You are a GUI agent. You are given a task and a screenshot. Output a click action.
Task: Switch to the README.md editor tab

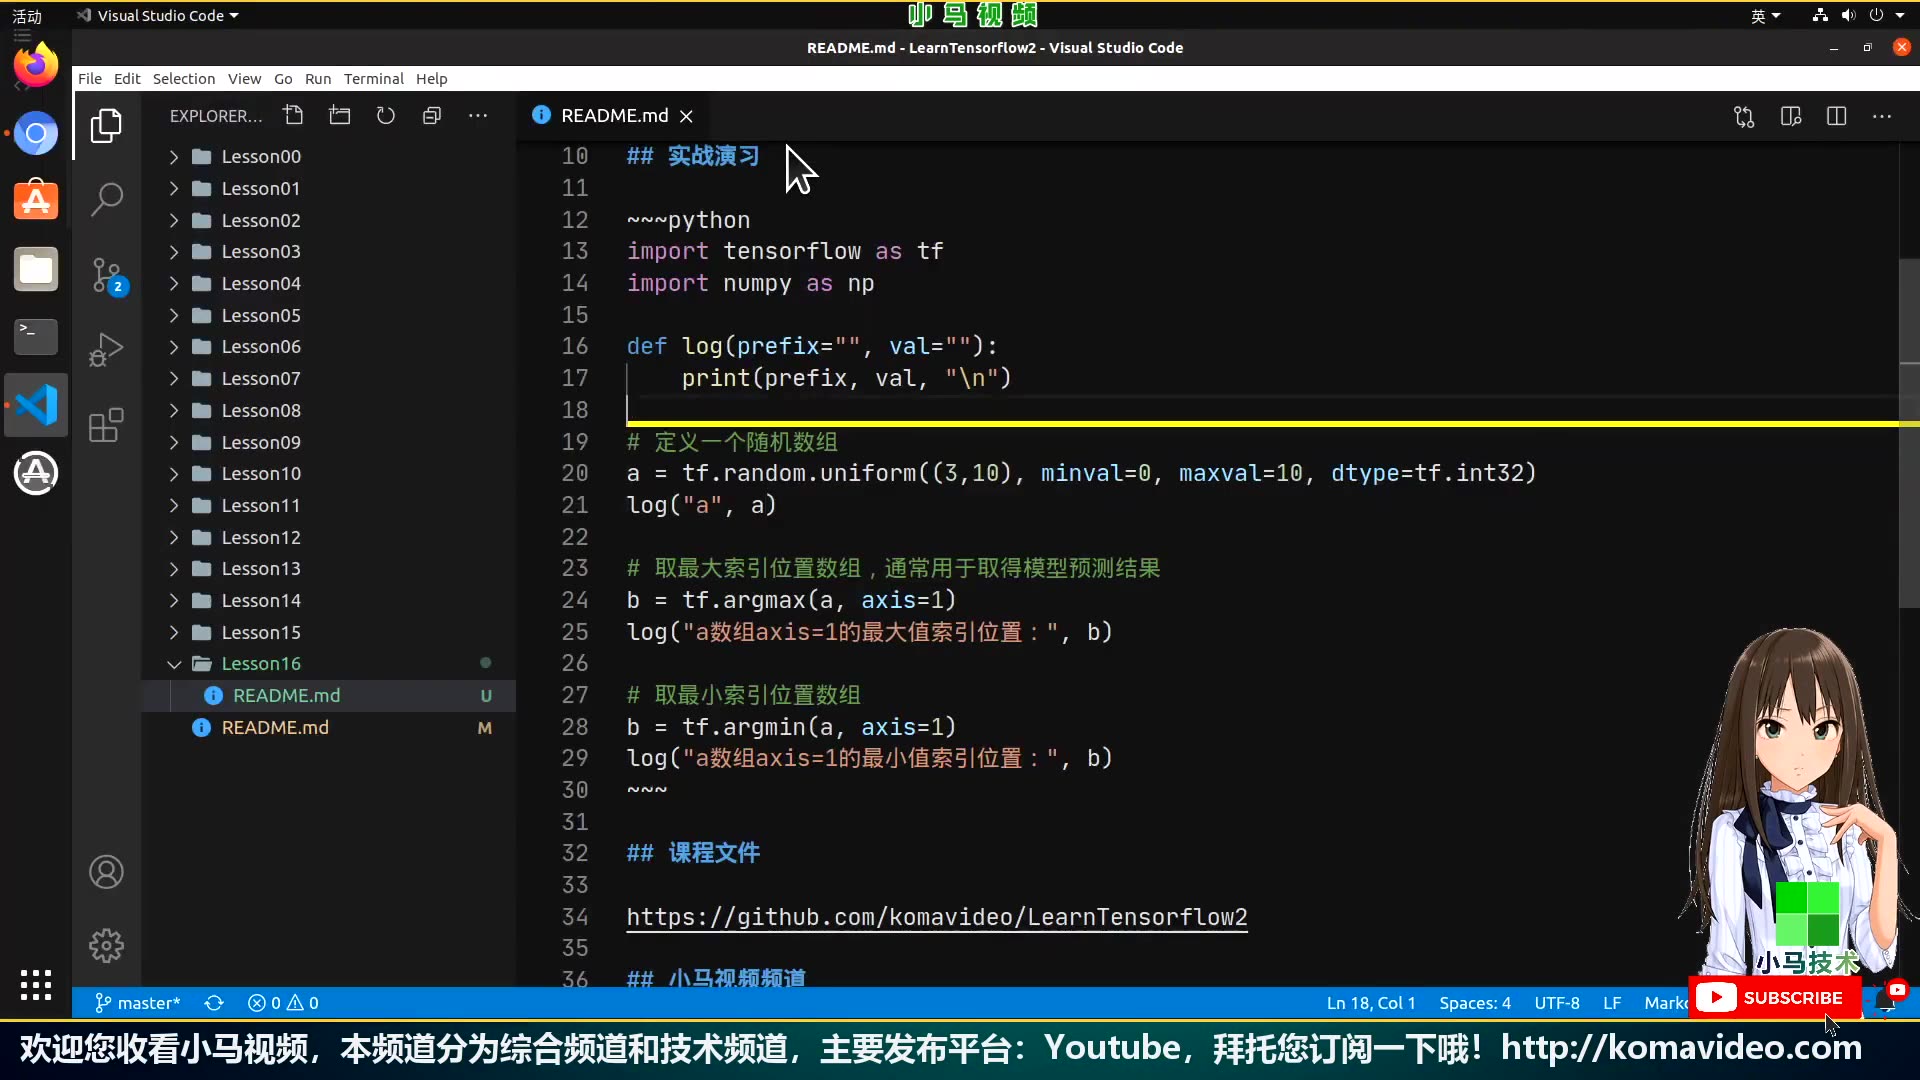(x=612, y=115)
